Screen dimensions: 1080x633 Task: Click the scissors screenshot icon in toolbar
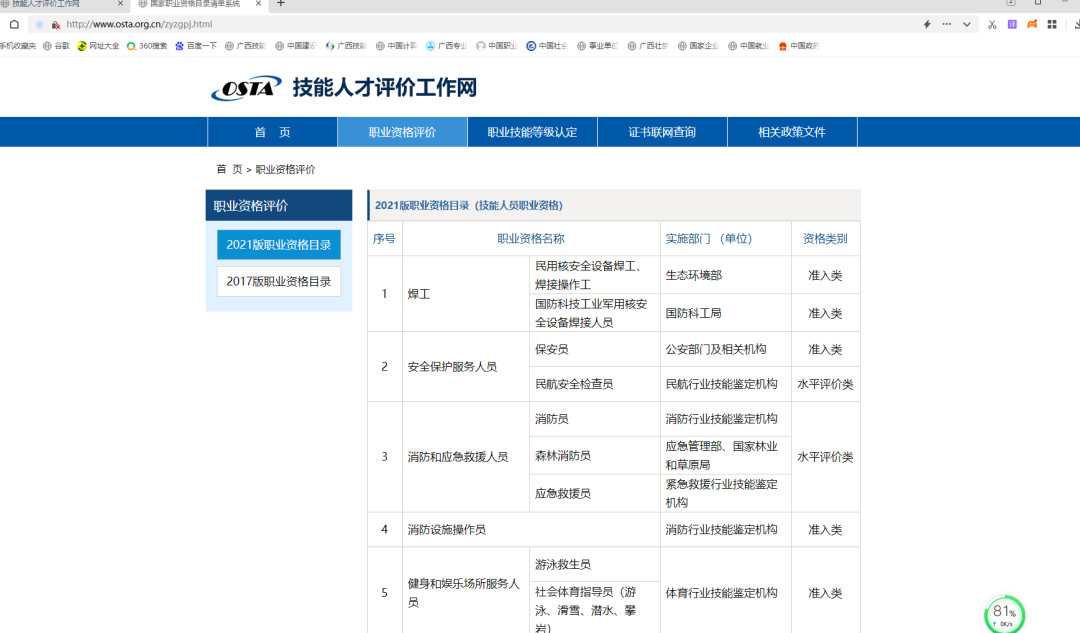[x=992, y=24]
